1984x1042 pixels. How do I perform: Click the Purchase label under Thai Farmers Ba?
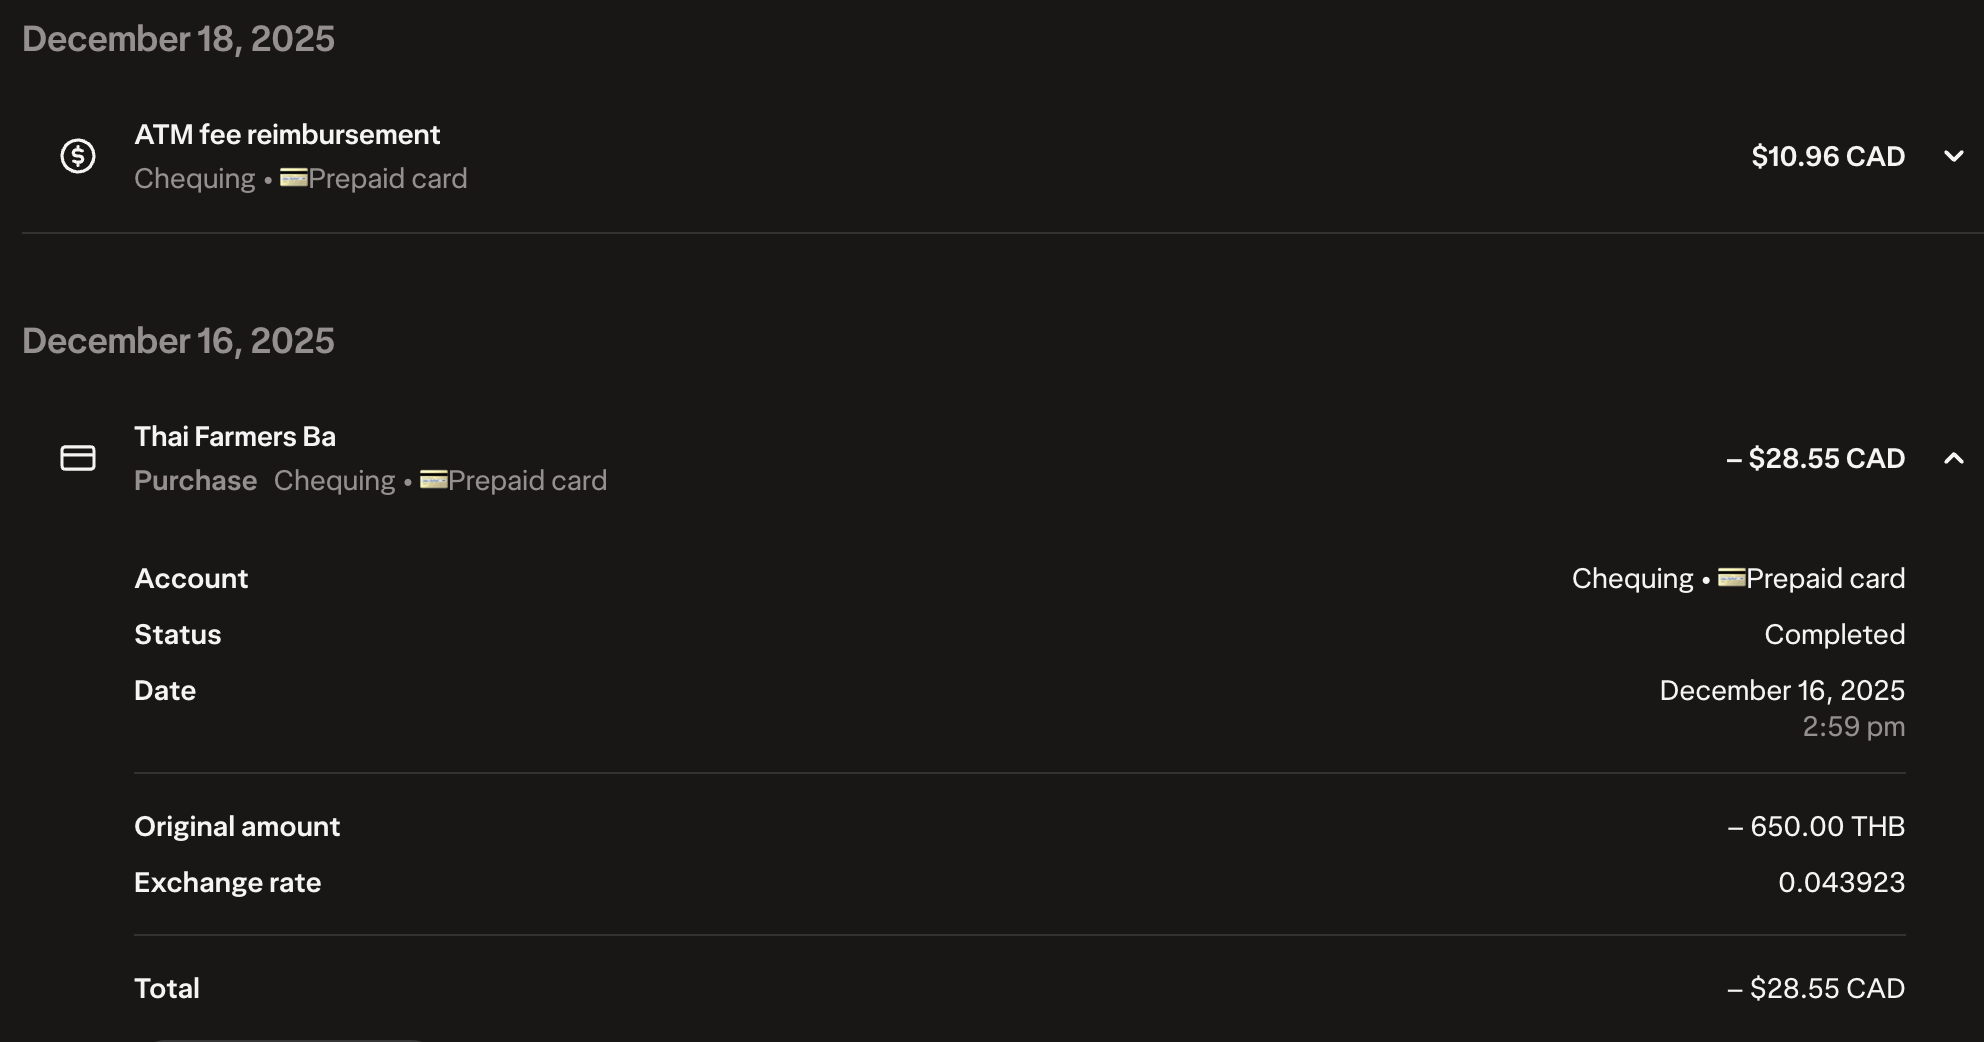195,480
